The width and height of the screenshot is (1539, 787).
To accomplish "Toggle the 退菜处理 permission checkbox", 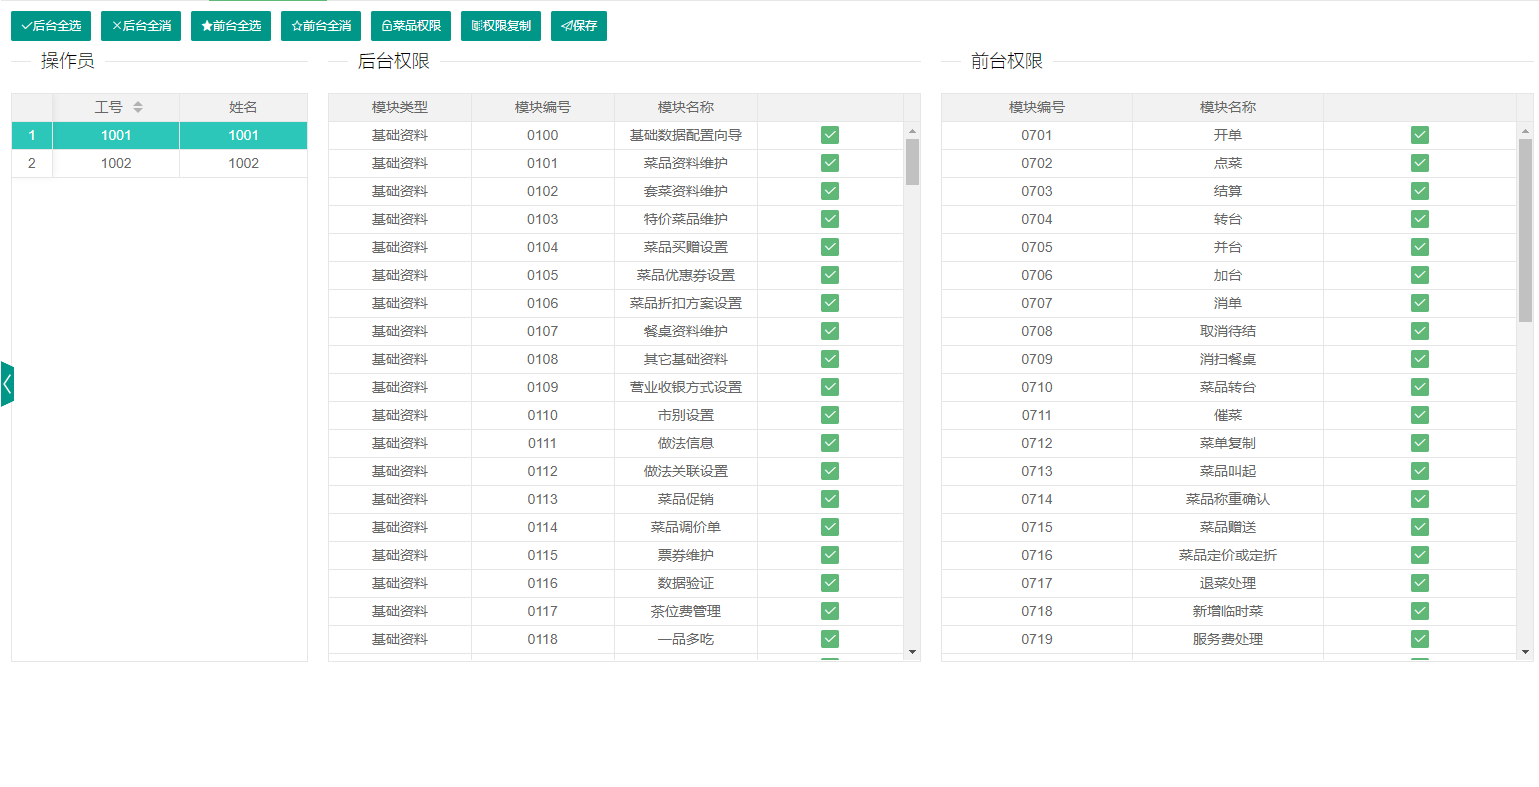I will pyautogui.click(x=1420, y=583).
